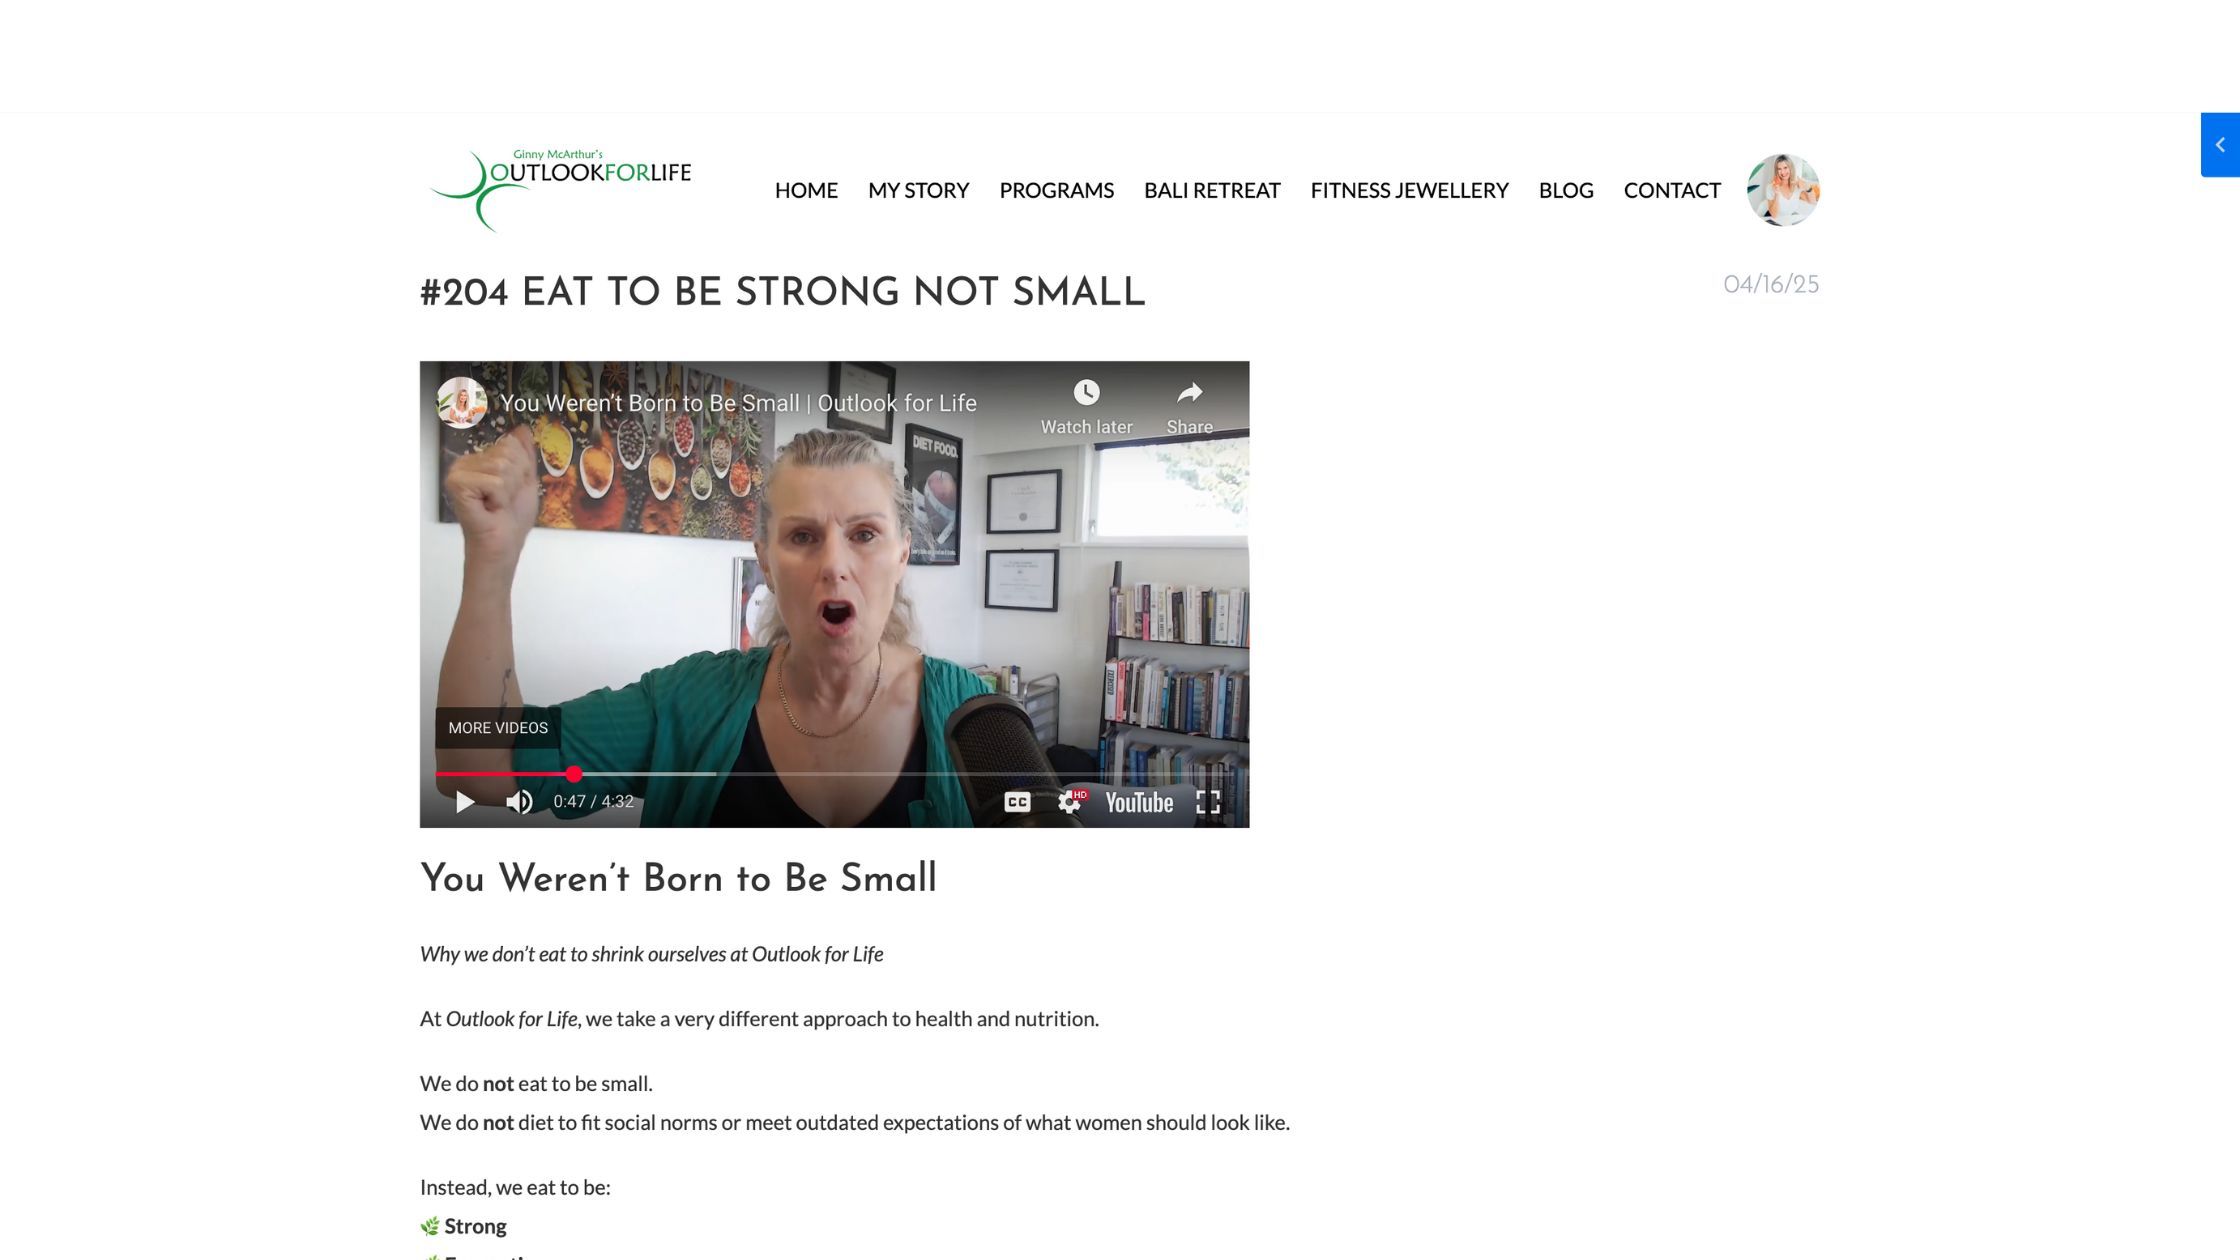Open the video title link
The height and width of the screenshot is (1260, 2240).
point(738,403)
